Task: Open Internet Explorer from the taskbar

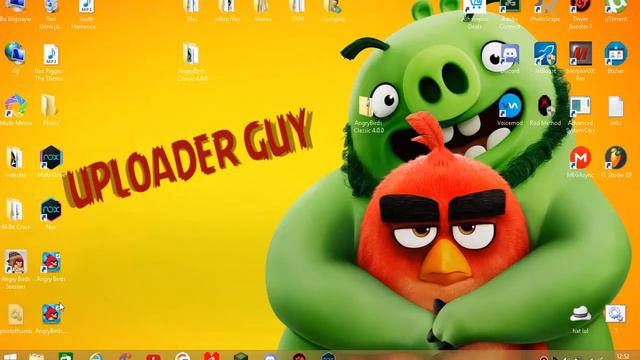Action: click(x=96, y=357)
